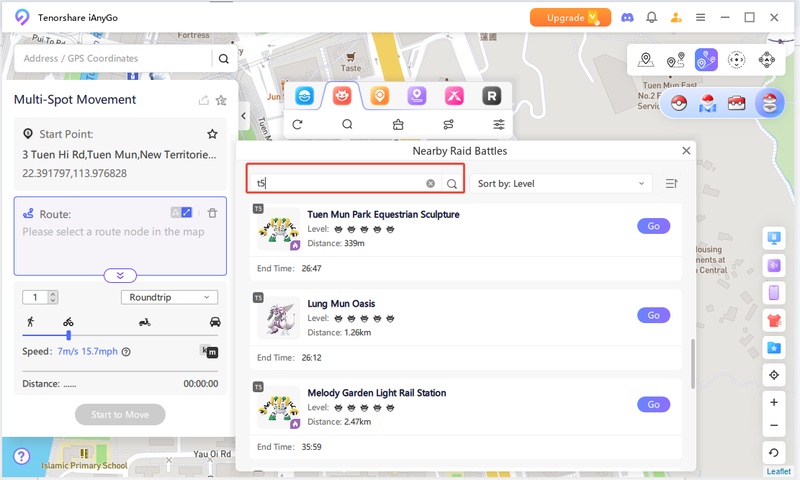Open the Sort by: Level dropdown
The height and width of the screenshot is (480, 800).
pyautogui.click(x=561, y=184)
